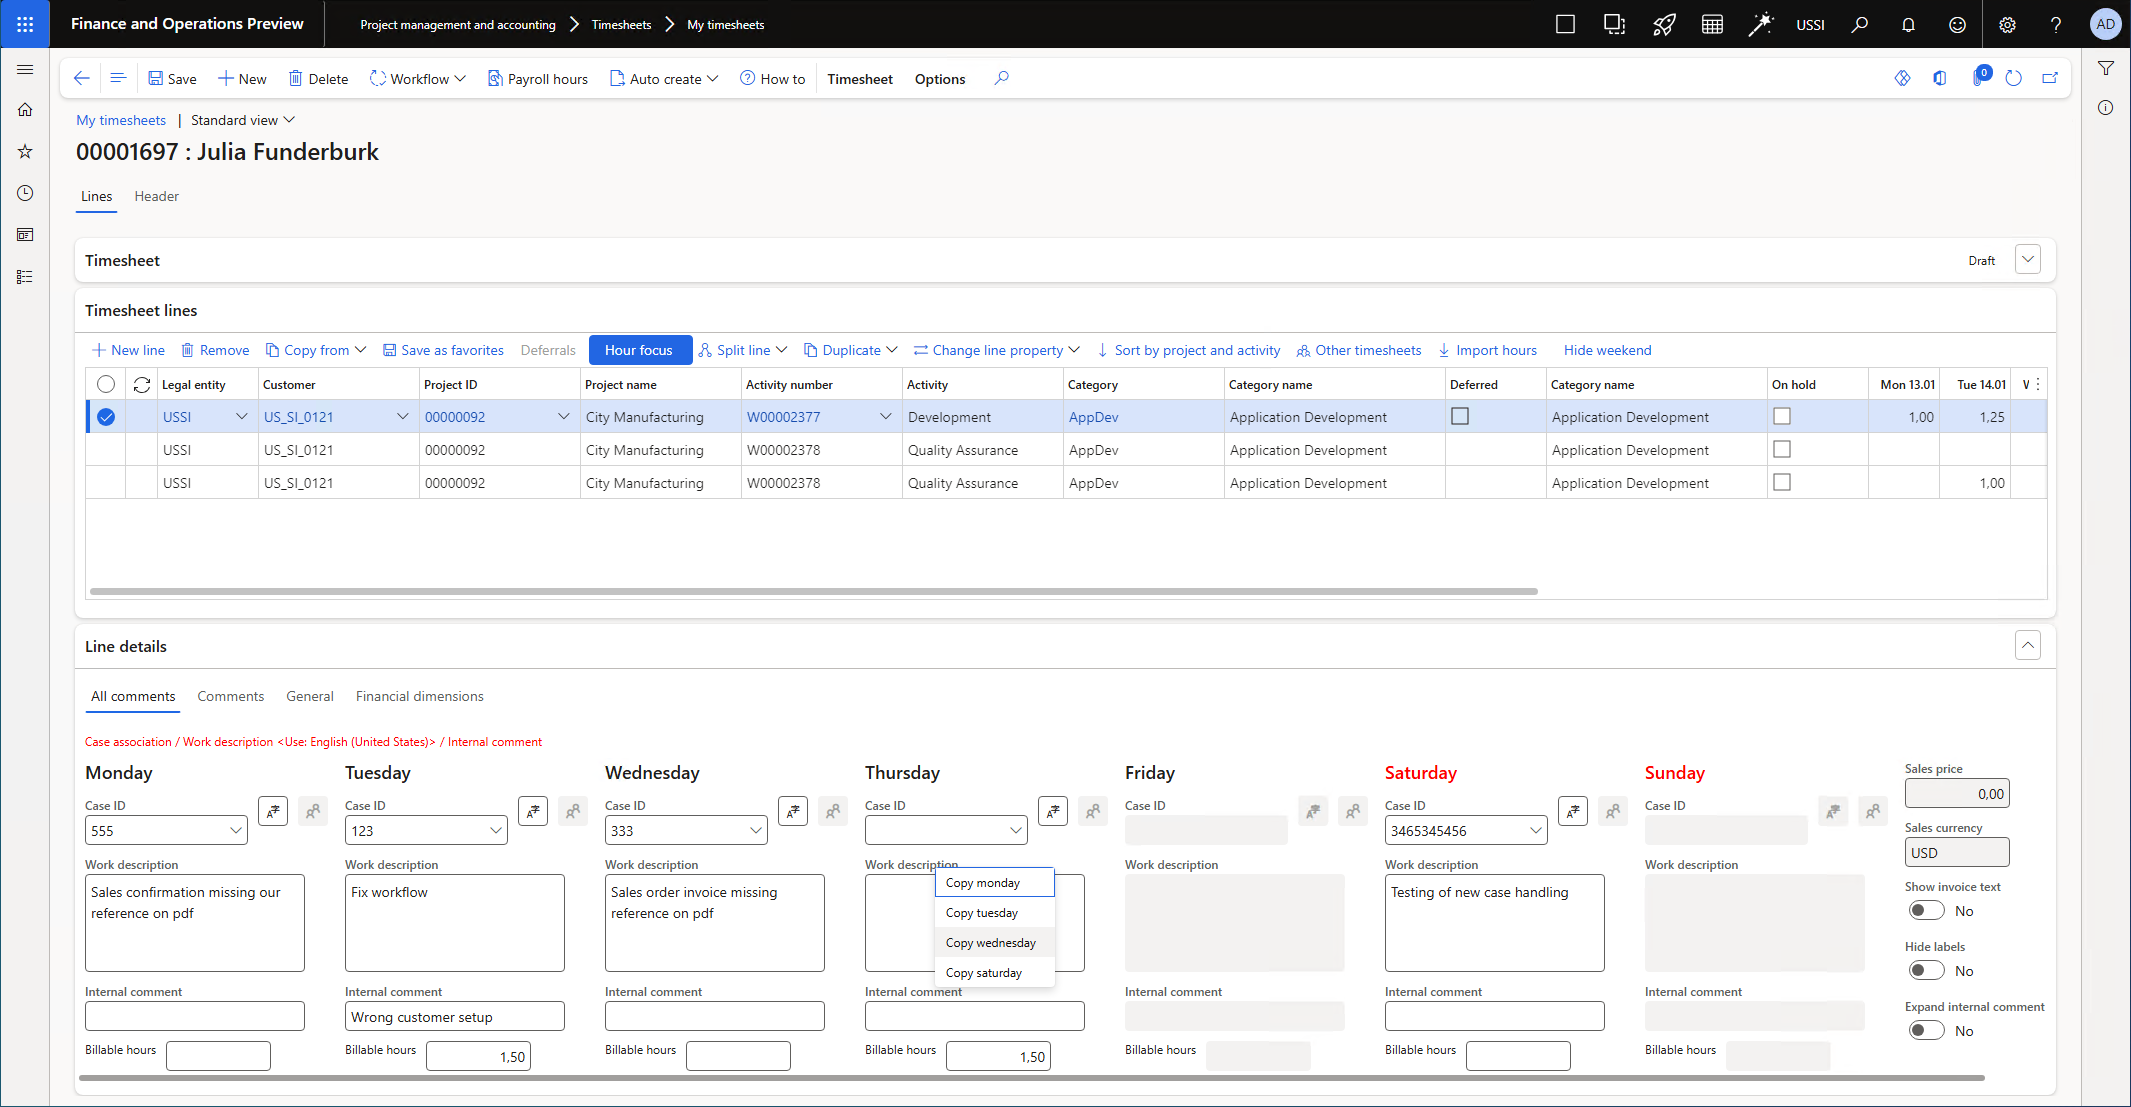Click the timesheet lines horizontal scrollbar
The image size is (2131, 1107).
[812, 591]
